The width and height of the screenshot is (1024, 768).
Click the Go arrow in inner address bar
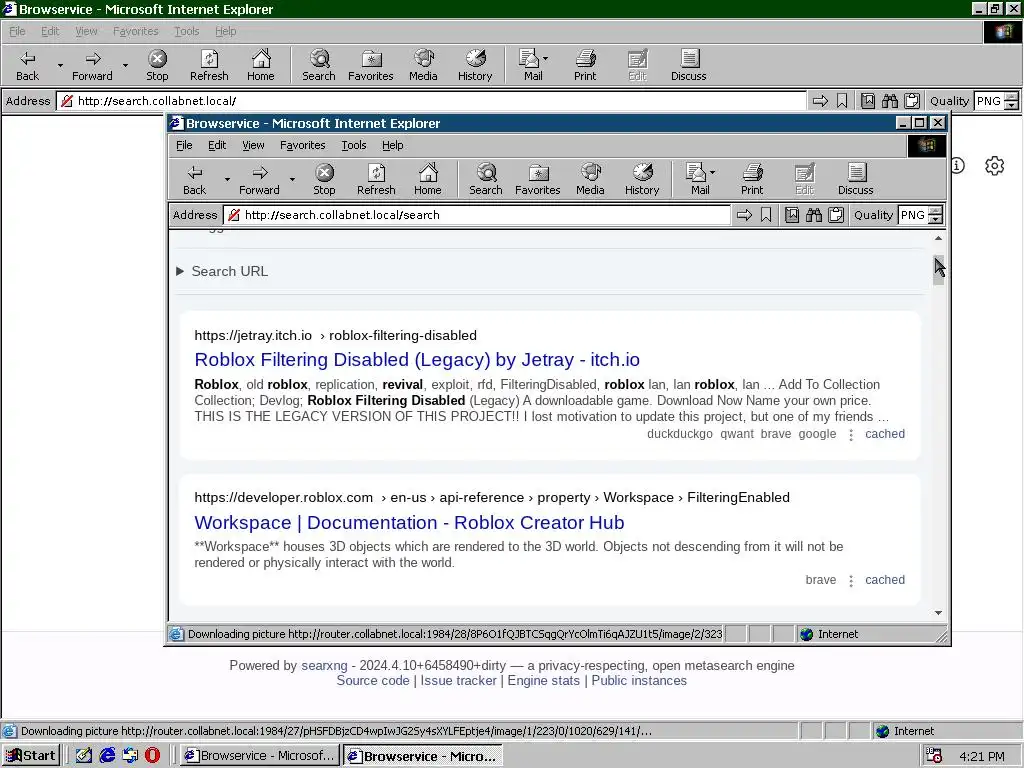click(744, 215)
